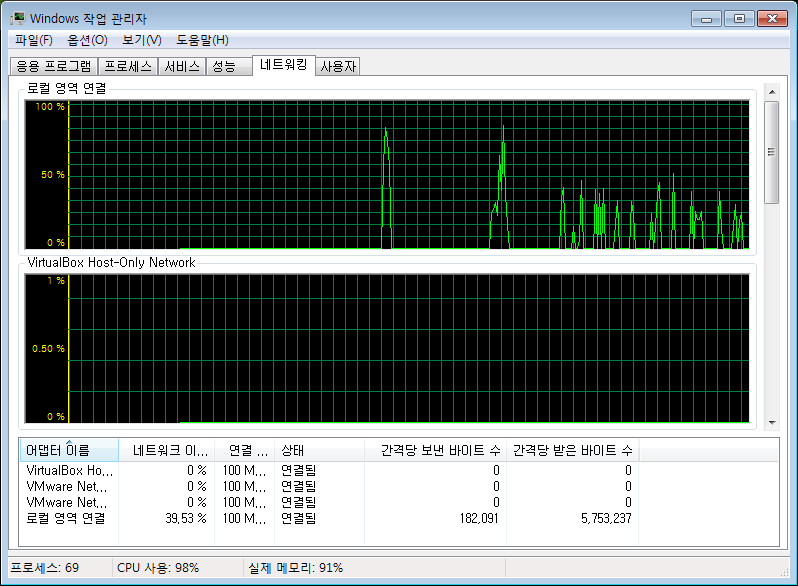
Task: Sort by 상태 column header
Action: [x=319, y=450]
